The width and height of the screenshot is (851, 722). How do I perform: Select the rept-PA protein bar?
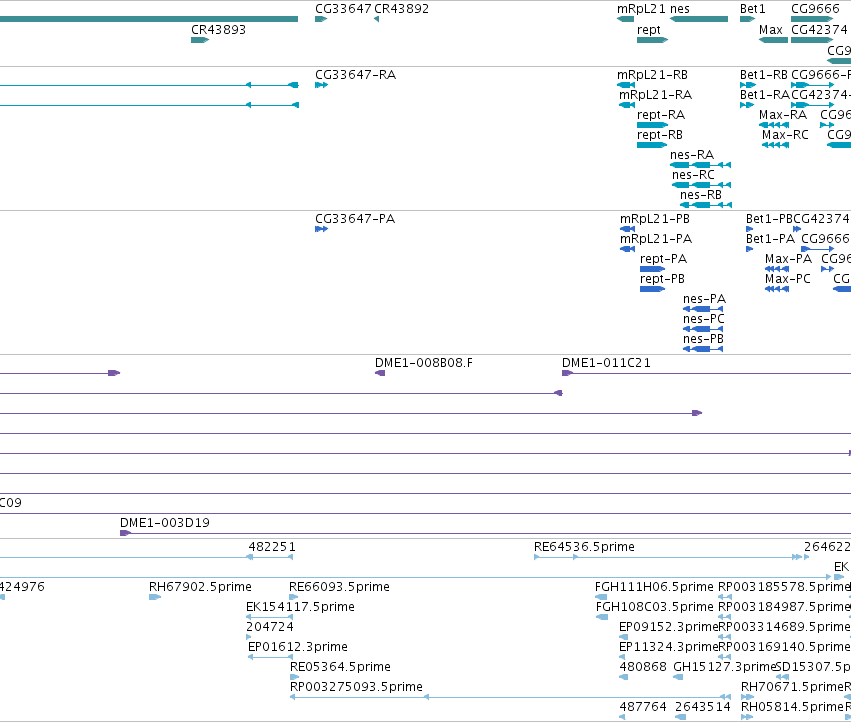pyautogui.click(x=652, y=269)
